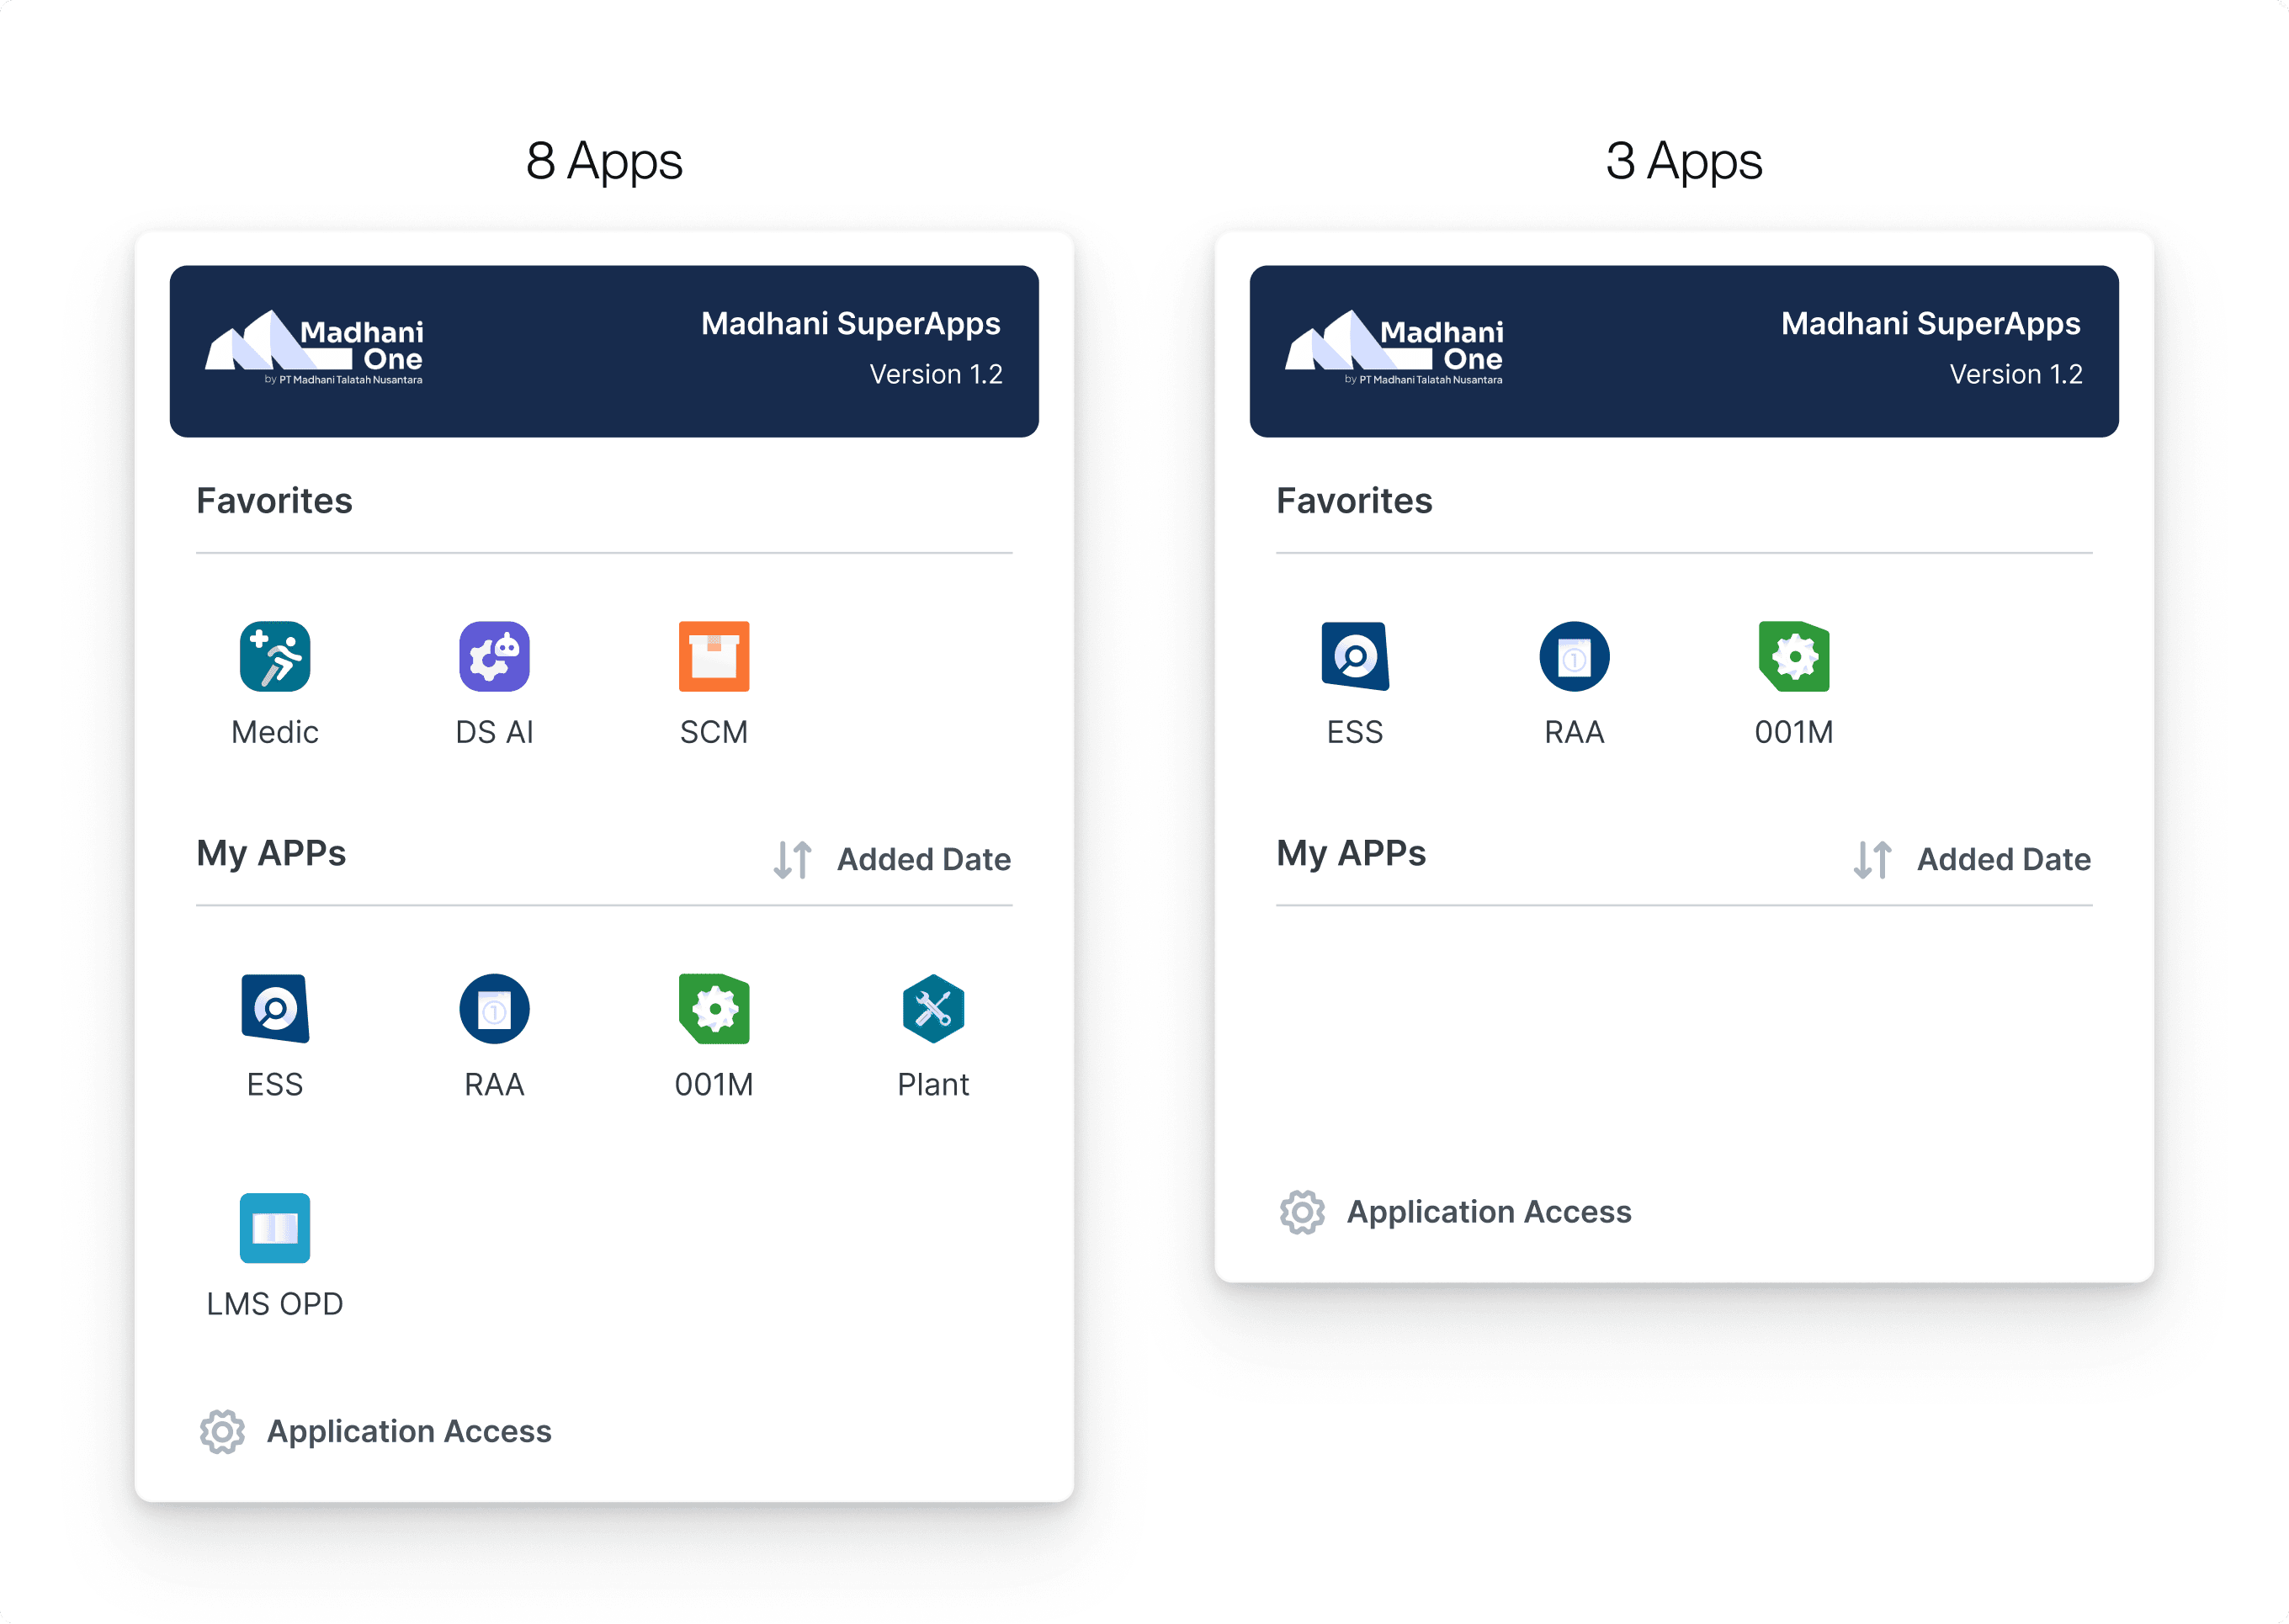Open RAA app in 3 Apps panel Favorites
Image resolution: width=2289 pixels, height=1624 pixels.
(1574, 657)
